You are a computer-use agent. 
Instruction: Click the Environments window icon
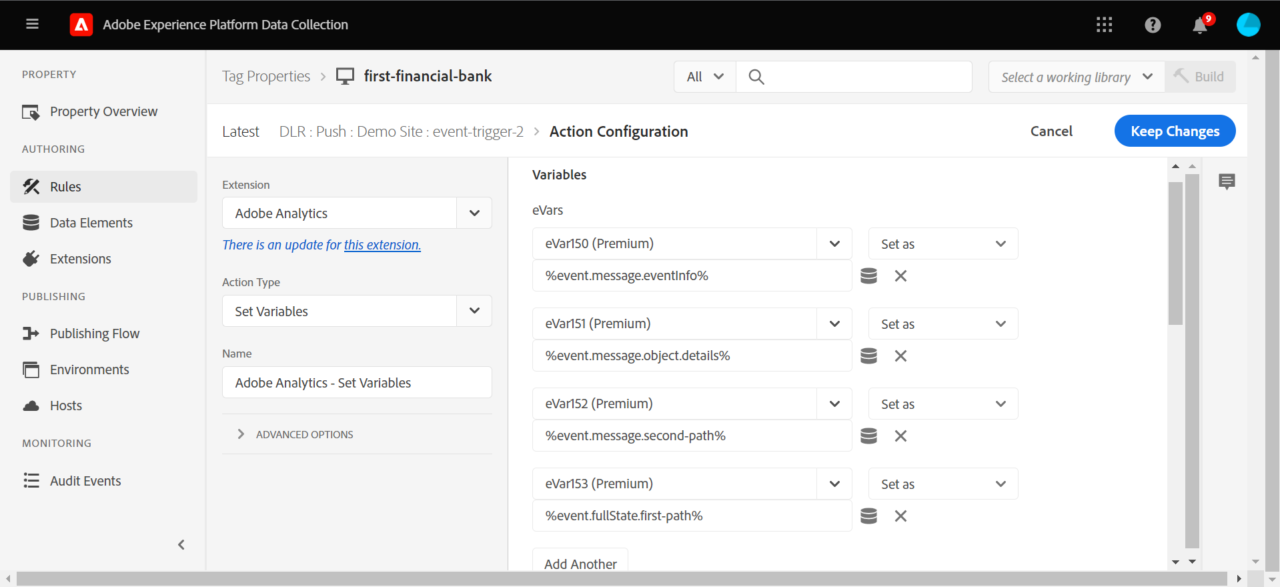[31, 370]
